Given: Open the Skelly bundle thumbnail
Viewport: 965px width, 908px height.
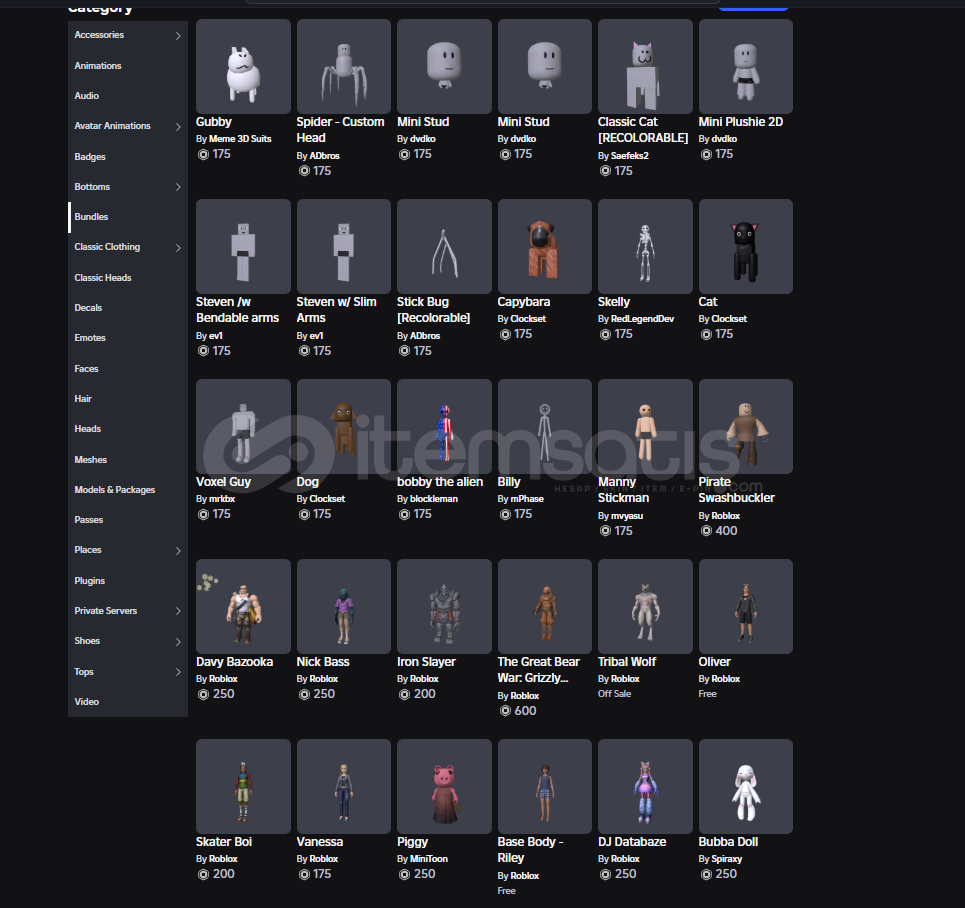Looking at the screenshot, I should (x=645, y=246).
